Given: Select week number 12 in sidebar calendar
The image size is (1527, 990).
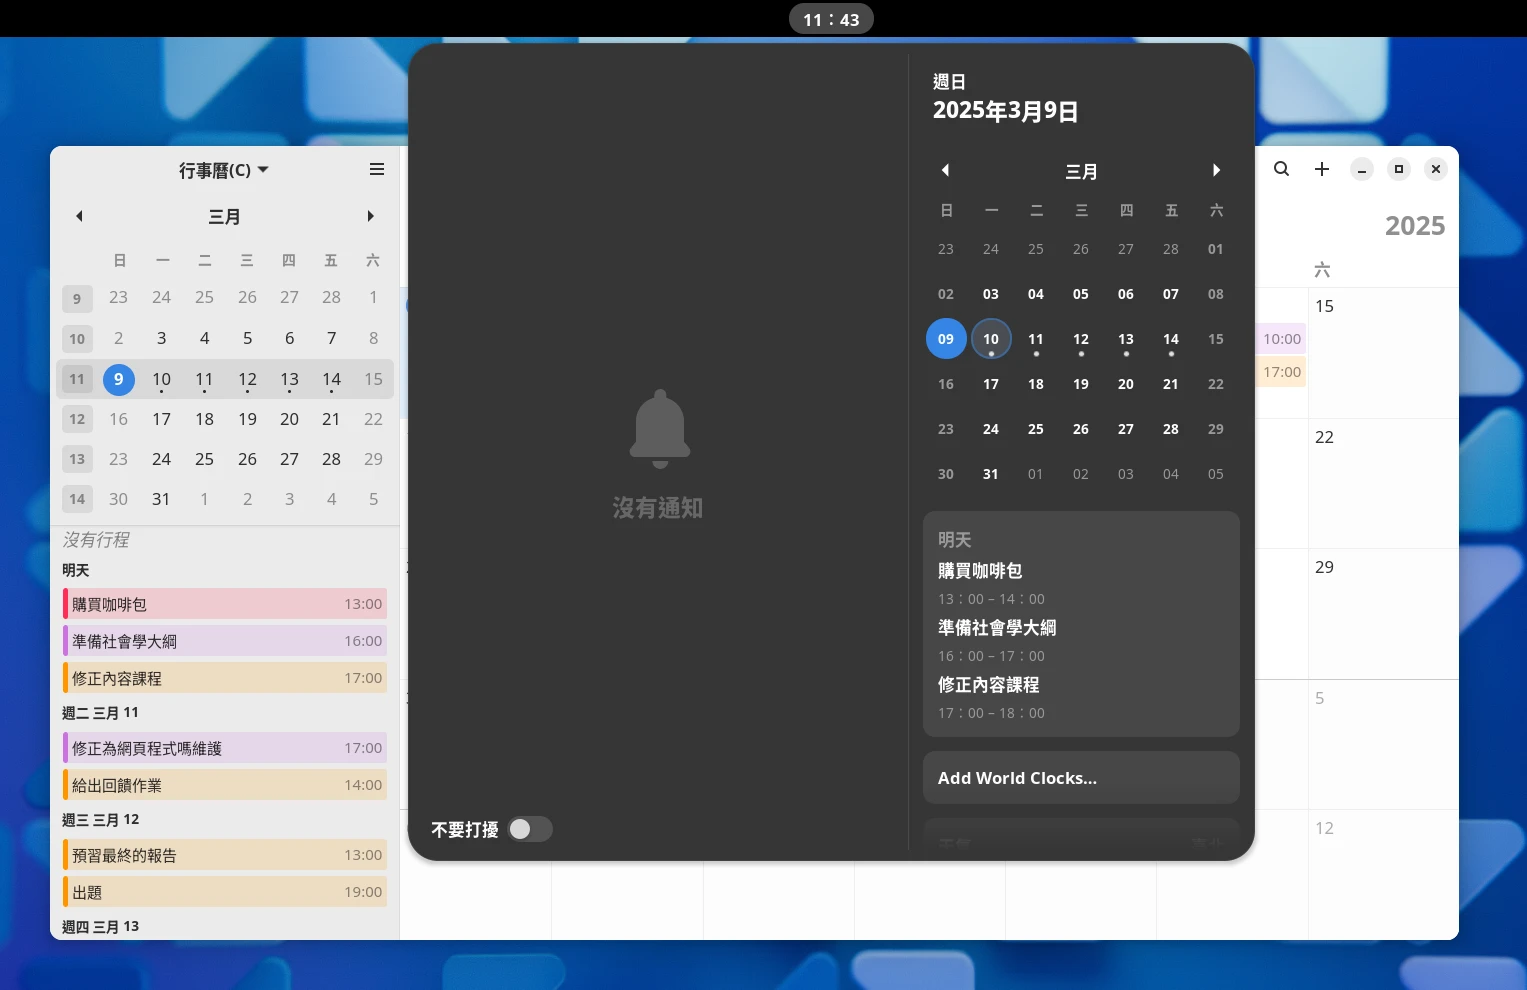Looking at the screenshot, I should (77, 419).
